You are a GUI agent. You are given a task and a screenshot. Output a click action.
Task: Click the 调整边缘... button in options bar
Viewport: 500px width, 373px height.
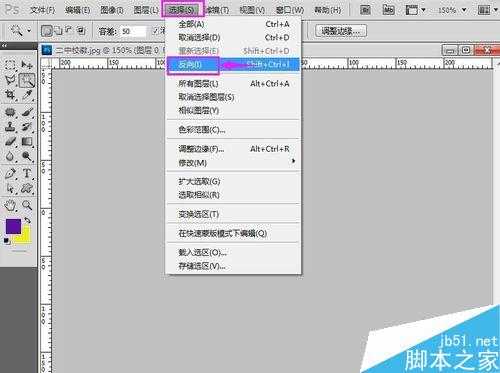[x=341, y=31]
